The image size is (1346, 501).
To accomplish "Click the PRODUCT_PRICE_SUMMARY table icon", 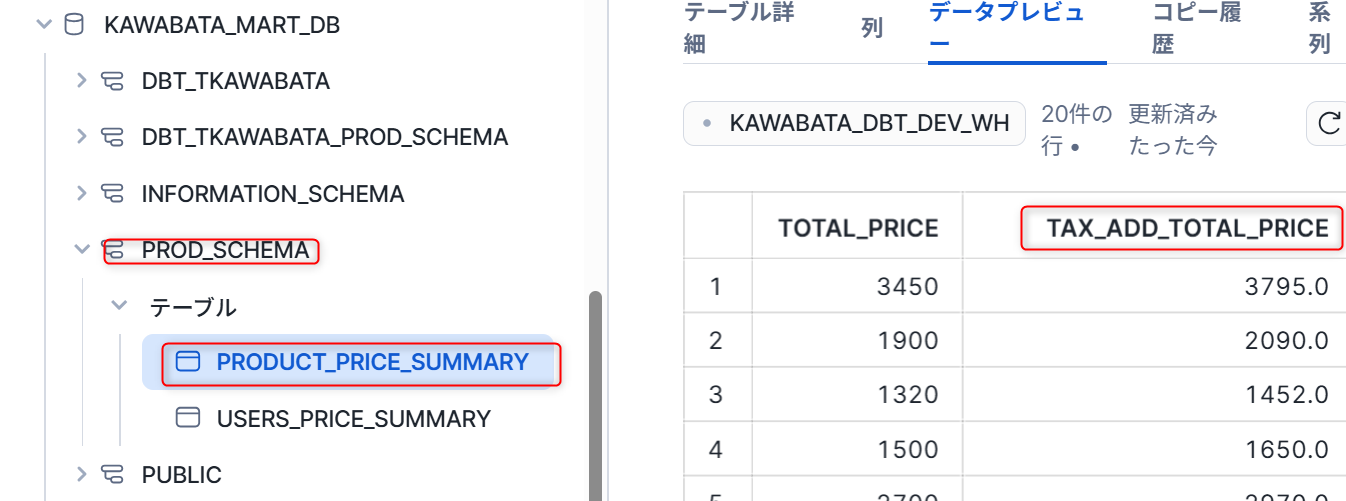I will [188, 362].
